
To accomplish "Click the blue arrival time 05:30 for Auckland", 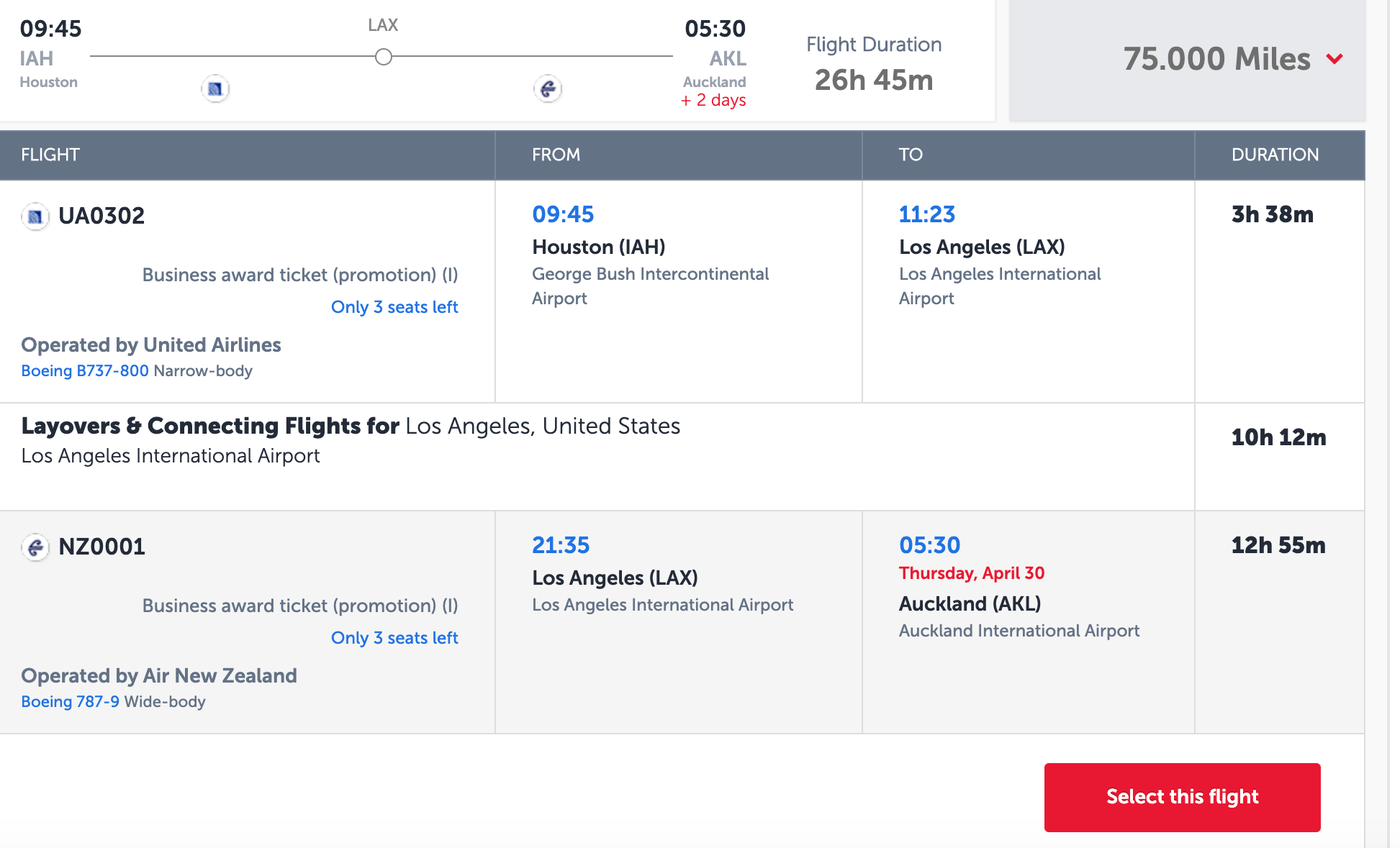I will 930,546.
